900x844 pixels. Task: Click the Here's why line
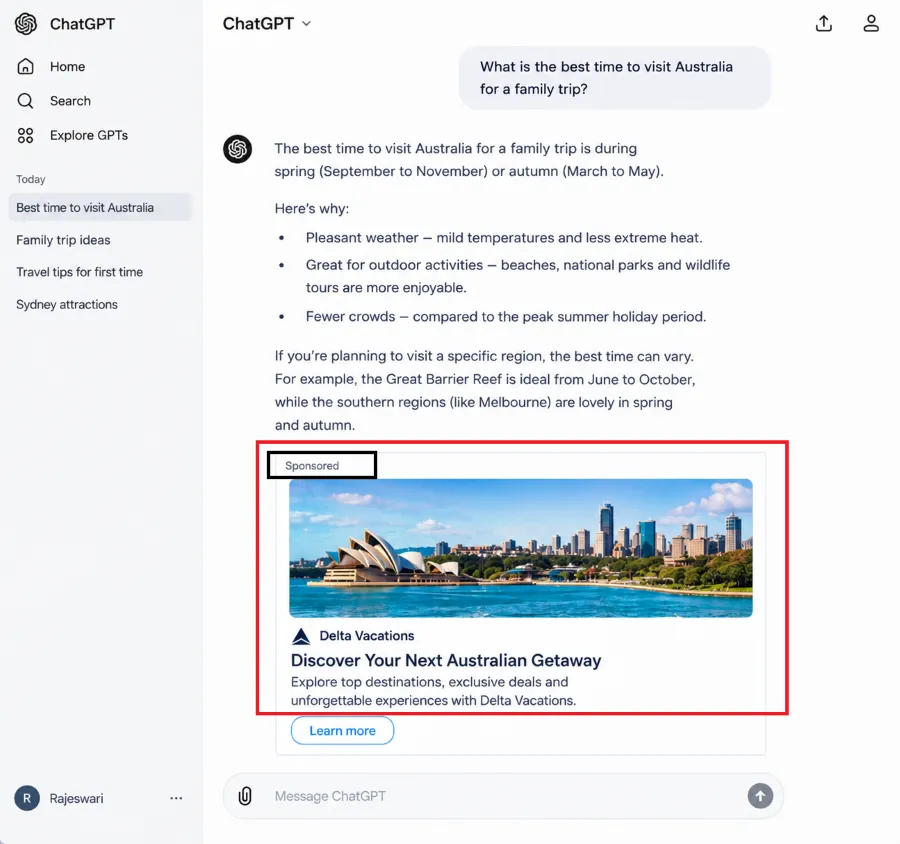[312, 208]
